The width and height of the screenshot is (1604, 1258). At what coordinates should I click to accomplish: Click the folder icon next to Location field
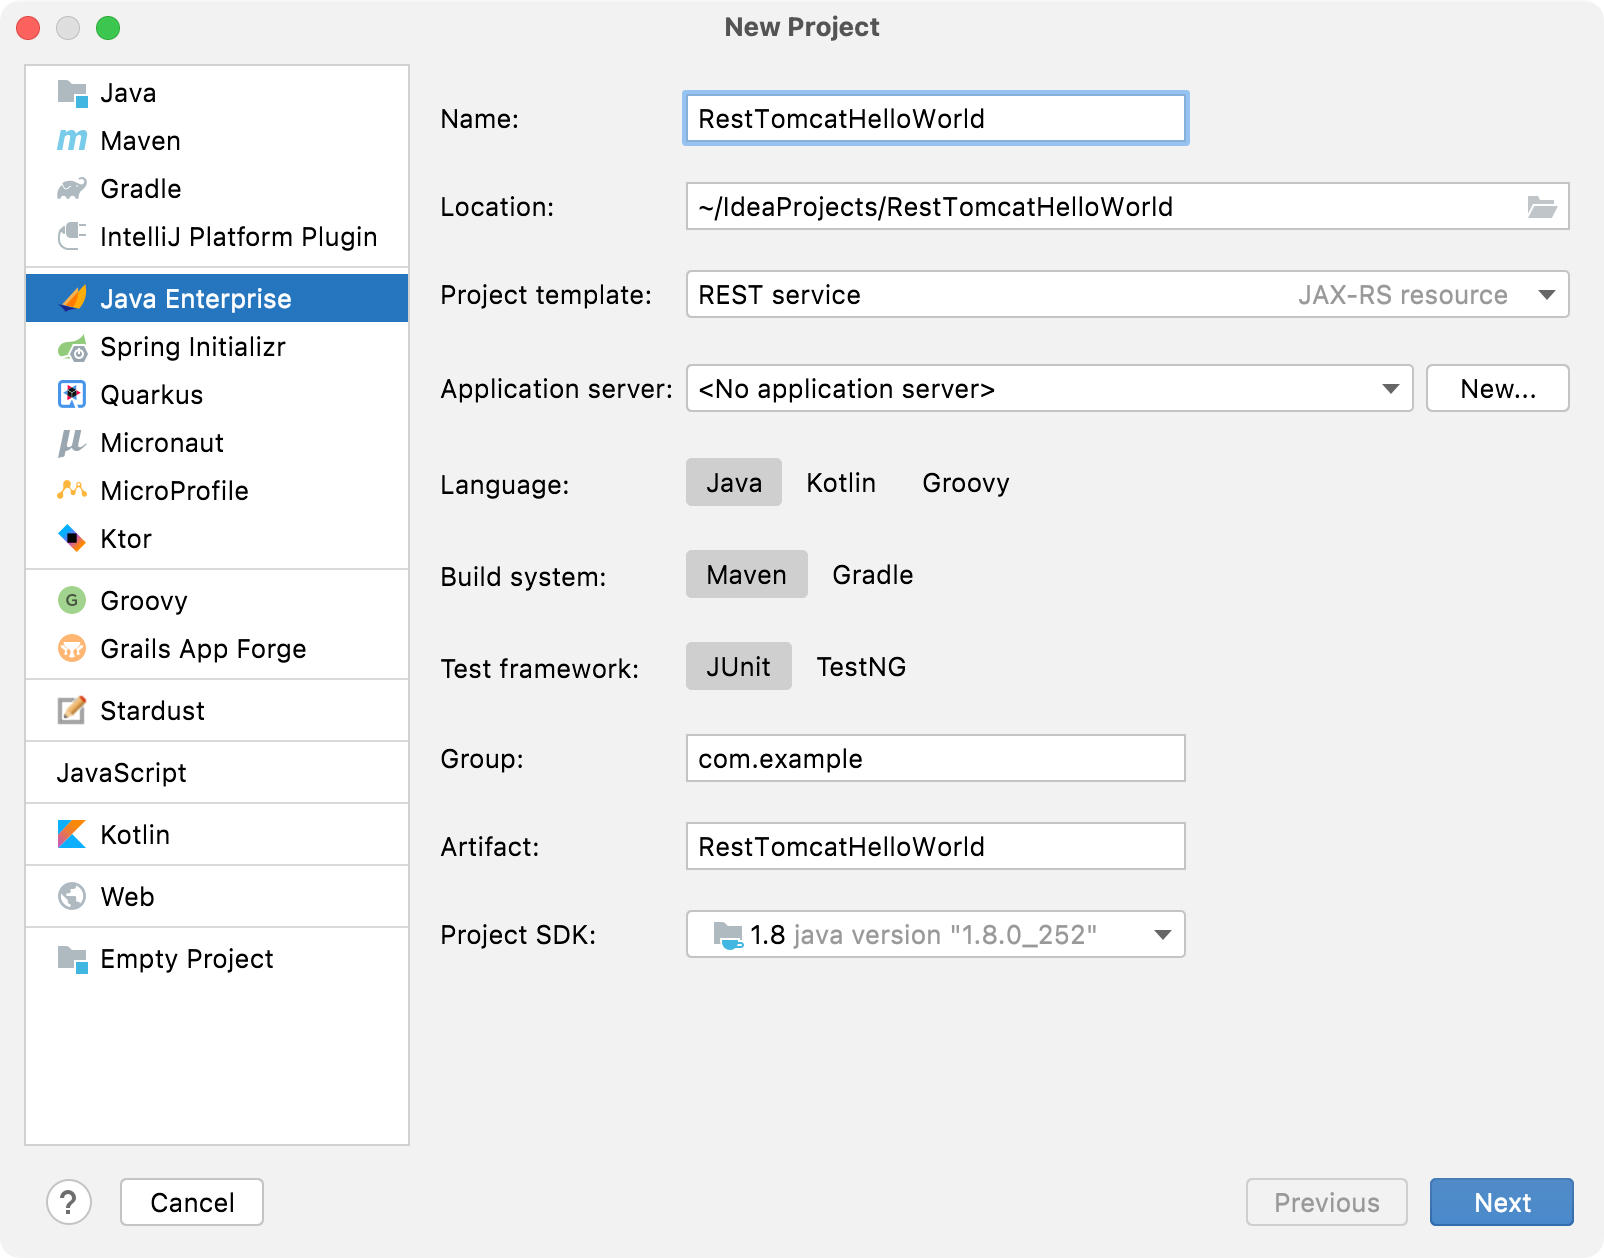(x=1541, y=207)
